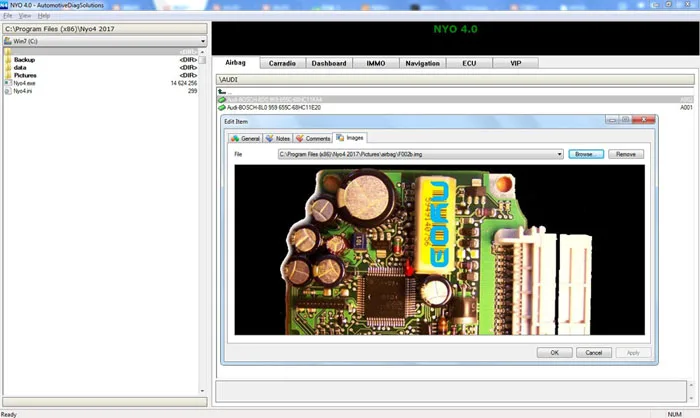700x418 pixels.
Task: Expand the image File path dropdown arrow
Action: point(559,154)
